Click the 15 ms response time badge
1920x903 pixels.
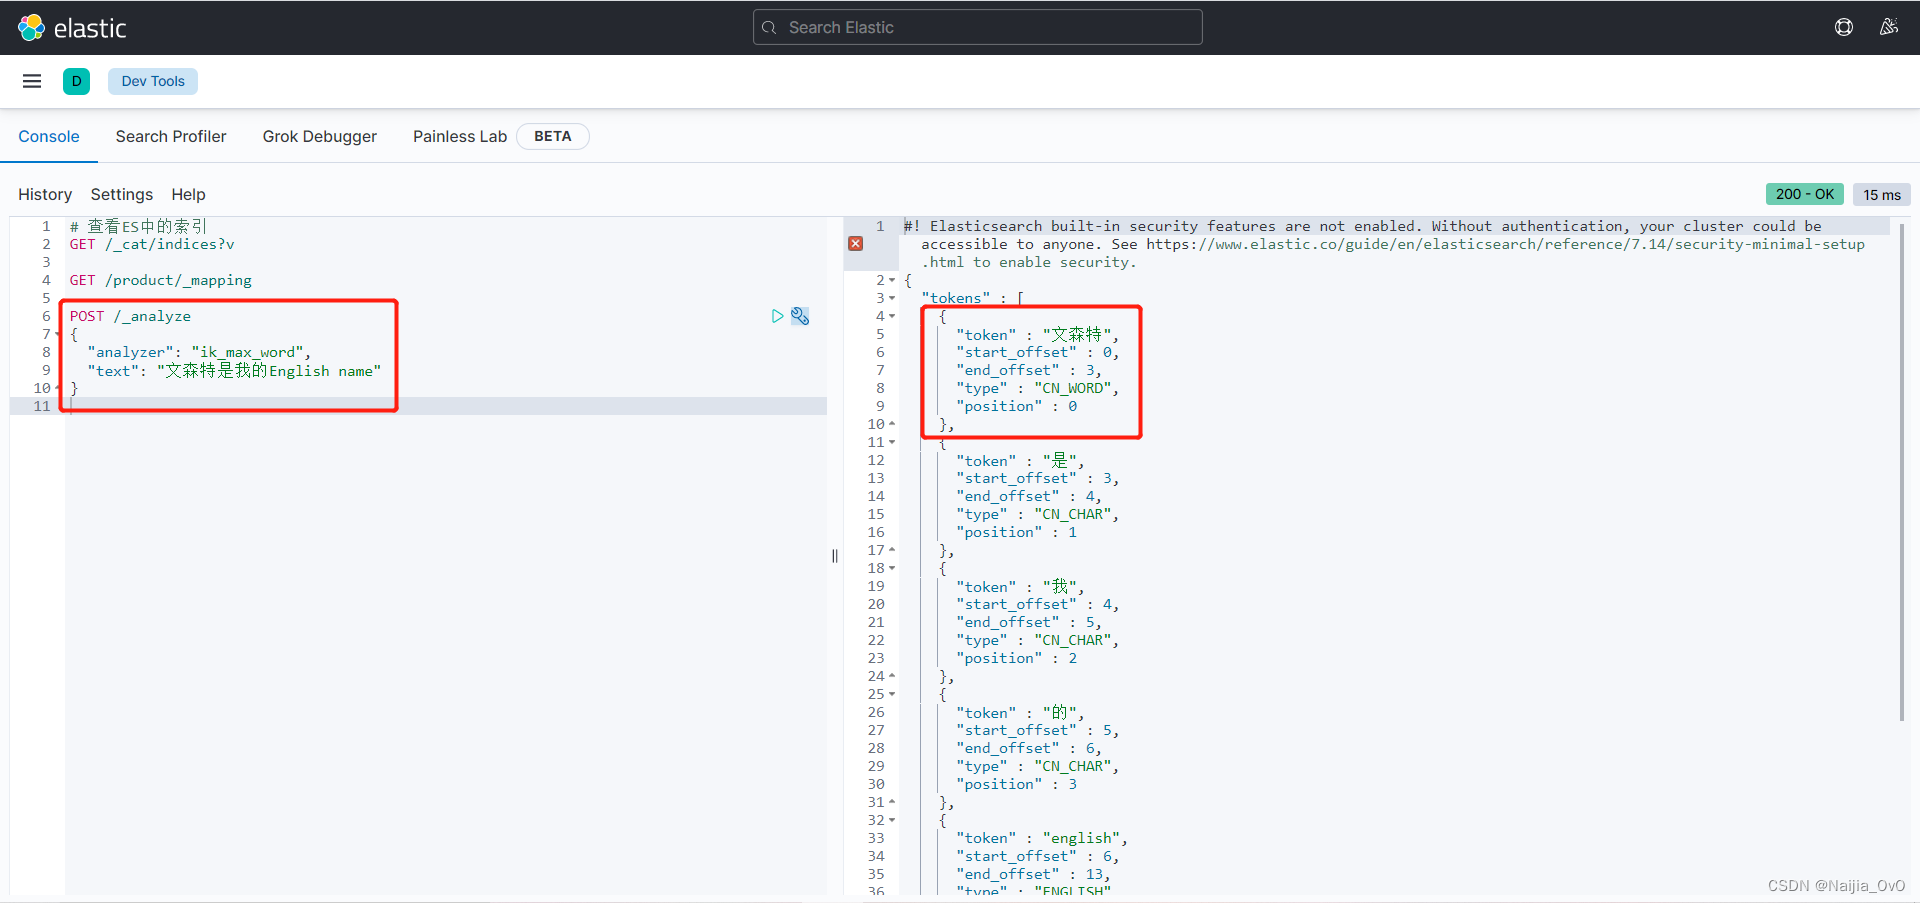coord(1882,194)
